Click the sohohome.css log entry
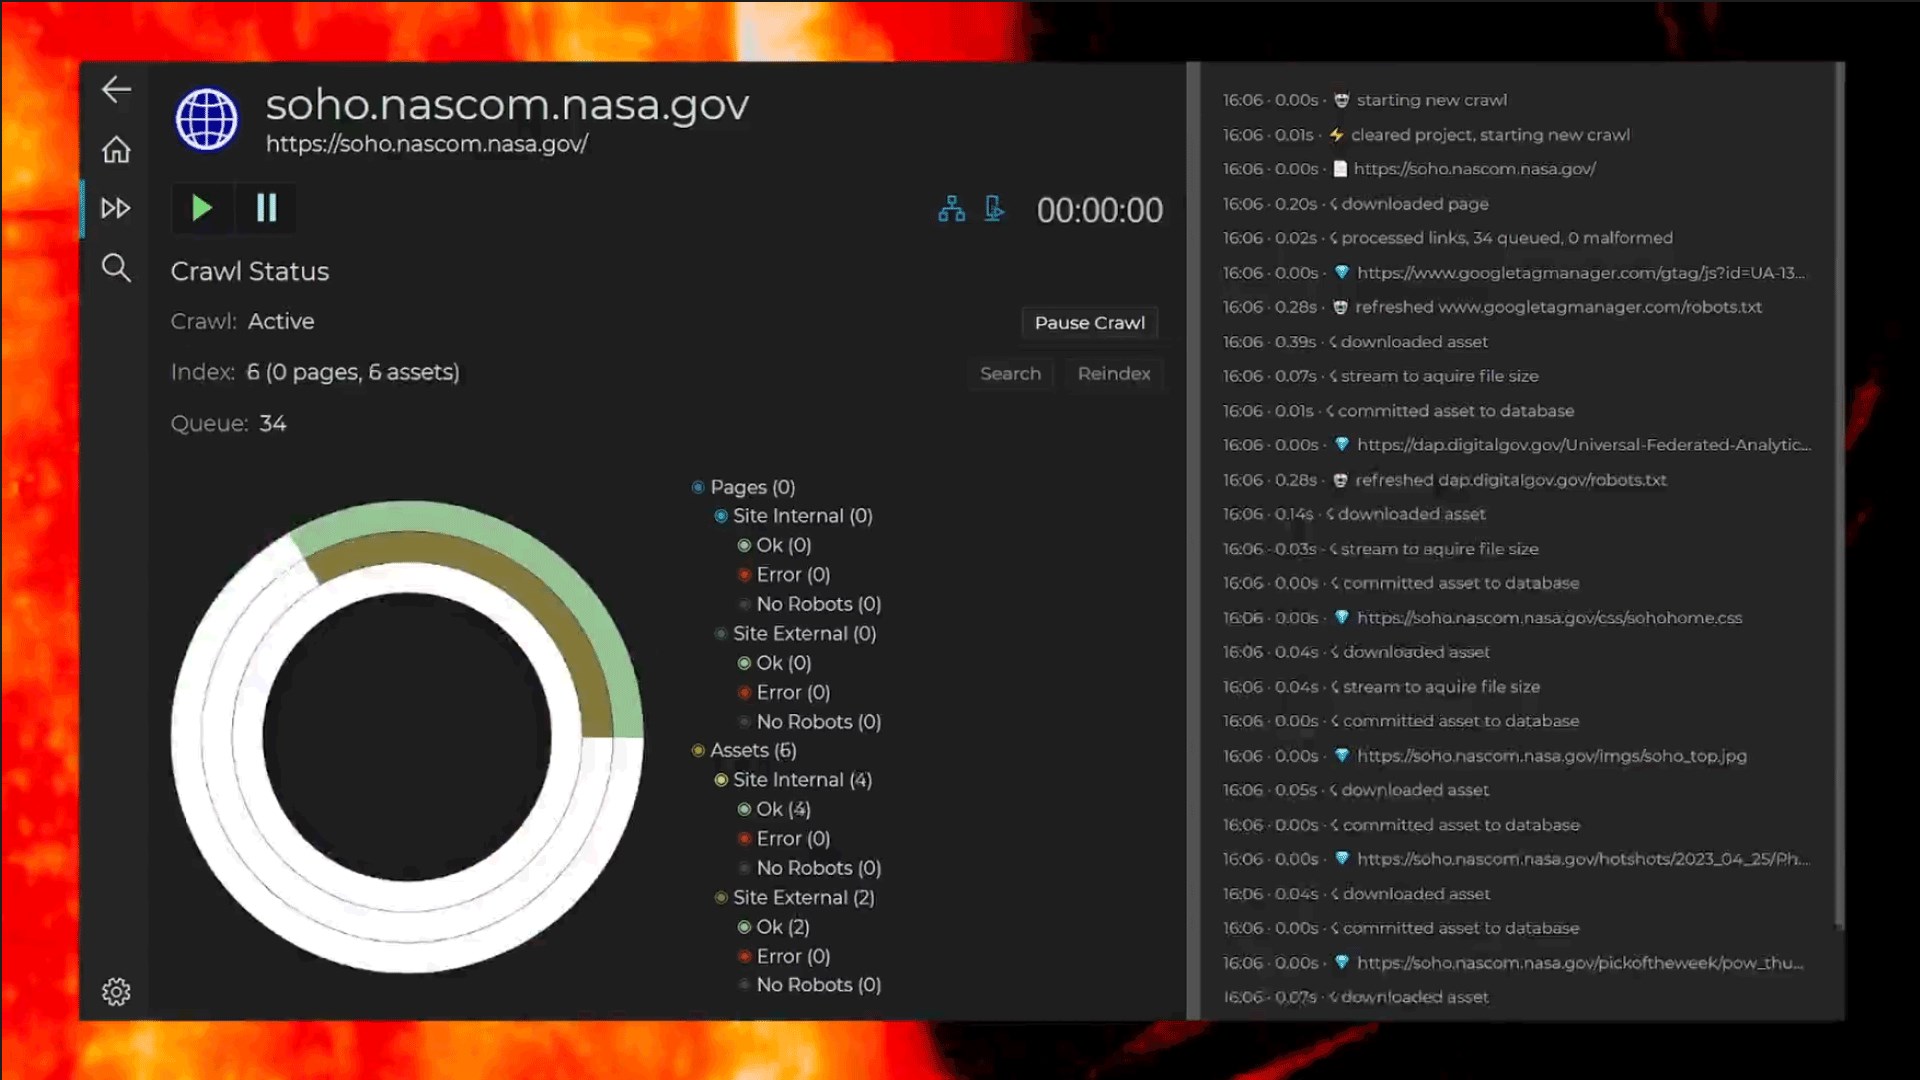Image resolution: width=1920 pixels, height=1080 pixels. point(1548,618)
